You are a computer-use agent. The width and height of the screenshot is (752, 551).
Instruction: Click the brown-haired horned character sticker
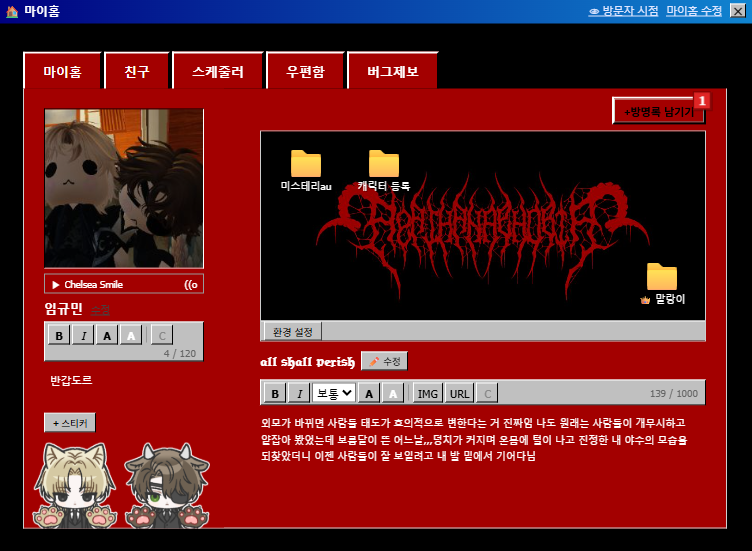167,484
